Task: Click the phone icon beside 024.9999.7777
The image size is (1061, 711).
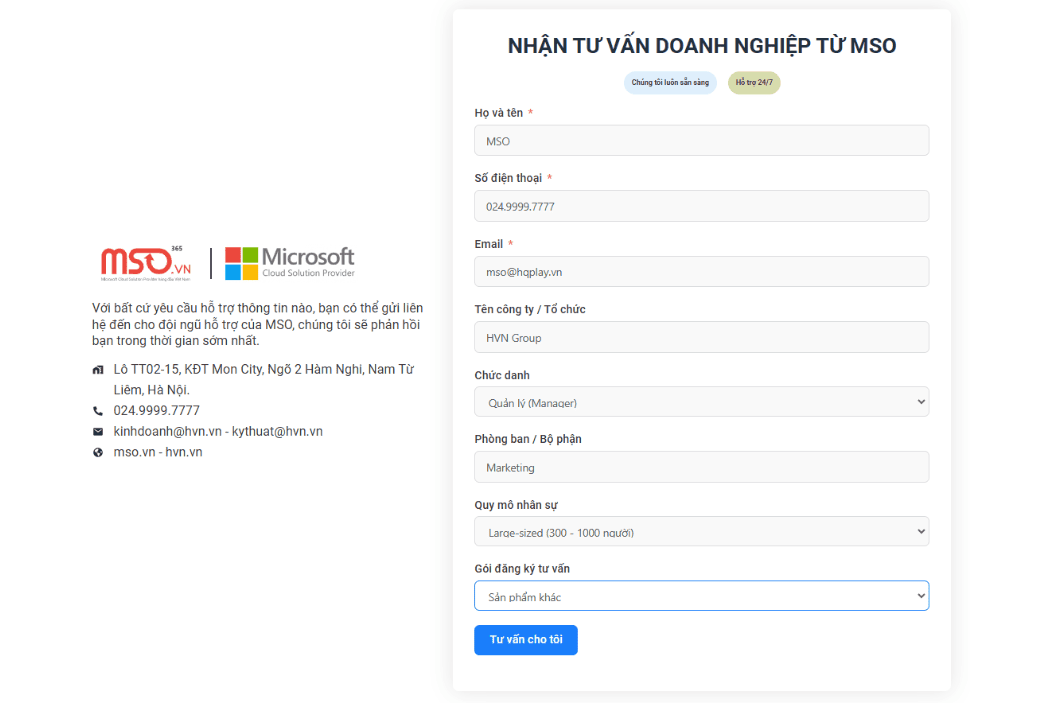Action: pyautogui.click(x=98, y=411)
